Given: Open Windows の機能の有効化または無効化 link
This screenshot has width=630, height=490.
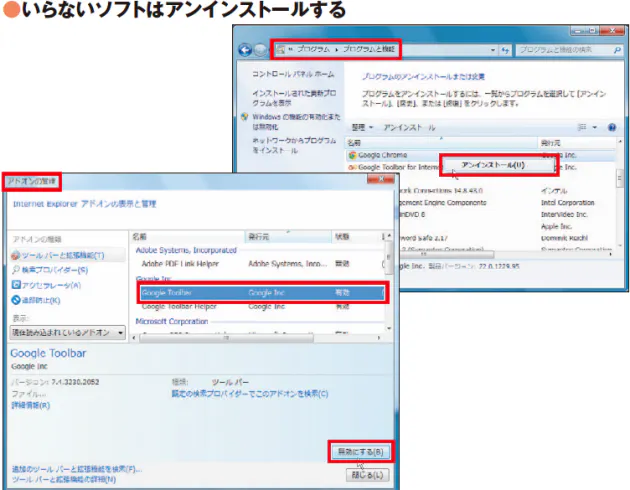Looking at the screenshot, I should click(x=296, y=122).
